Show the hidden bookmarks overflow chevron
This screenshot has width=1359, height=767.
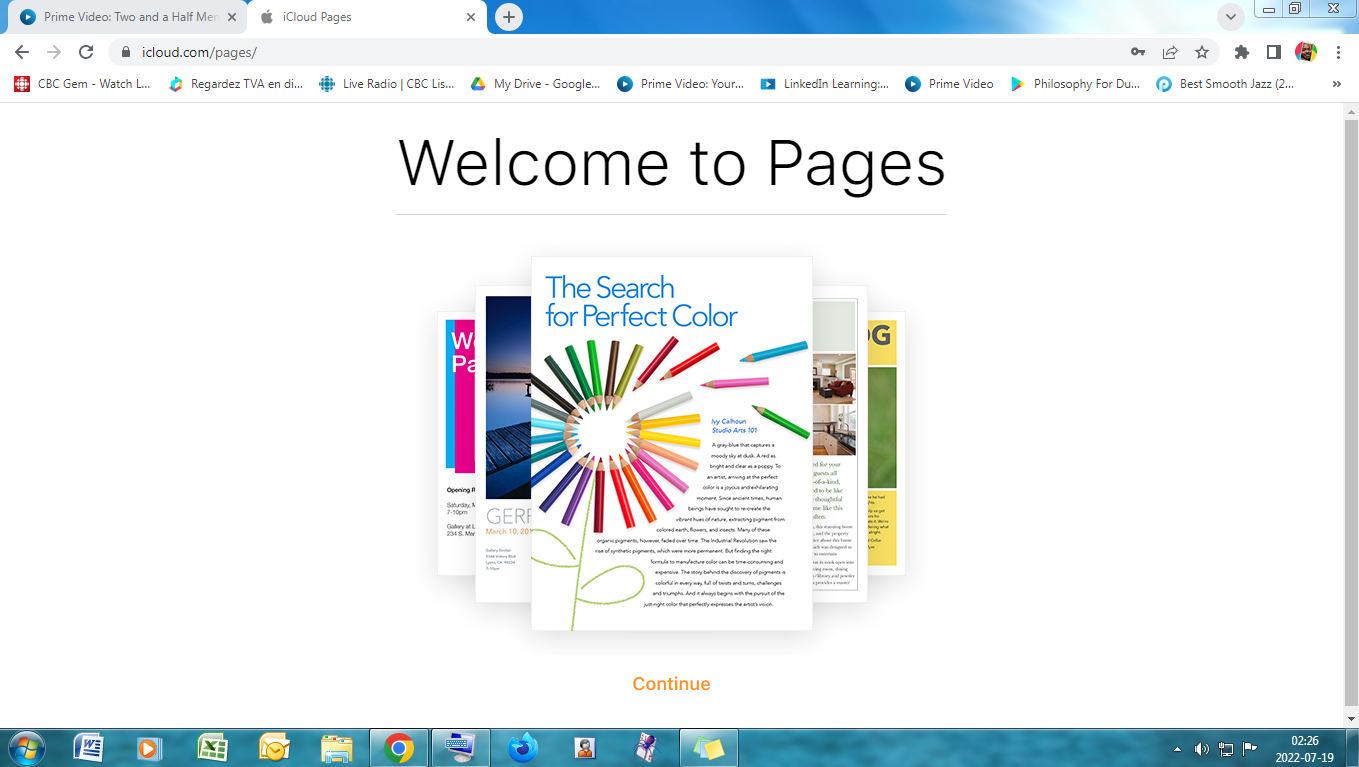(1337, 84)
